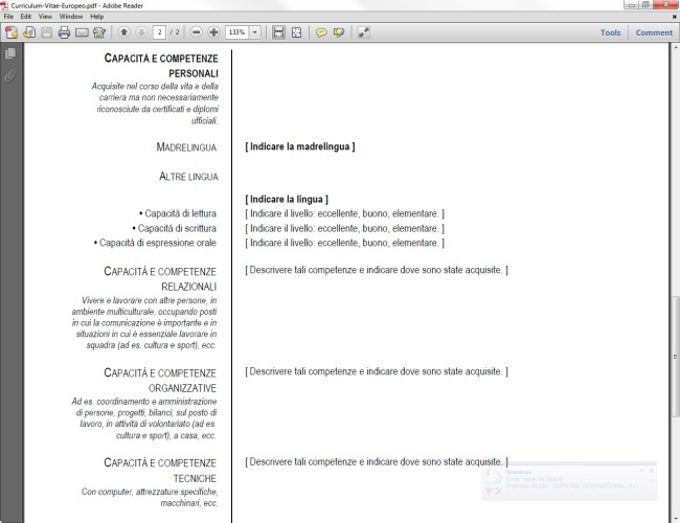The width and height of the screenshot is (680, 523).
Task: Print the document with printer icon
Action: 64,33
